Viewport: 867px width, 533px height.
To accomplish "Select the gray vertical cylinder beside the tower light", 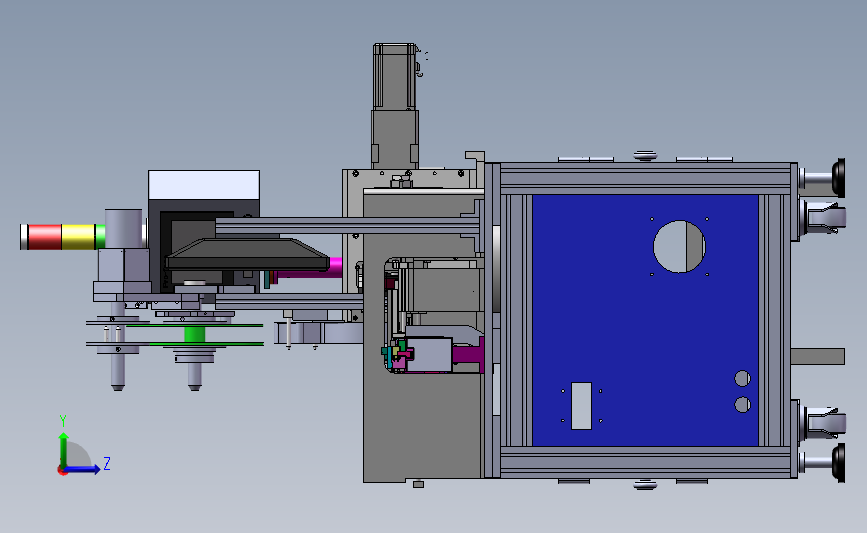I will coord(124,228).
